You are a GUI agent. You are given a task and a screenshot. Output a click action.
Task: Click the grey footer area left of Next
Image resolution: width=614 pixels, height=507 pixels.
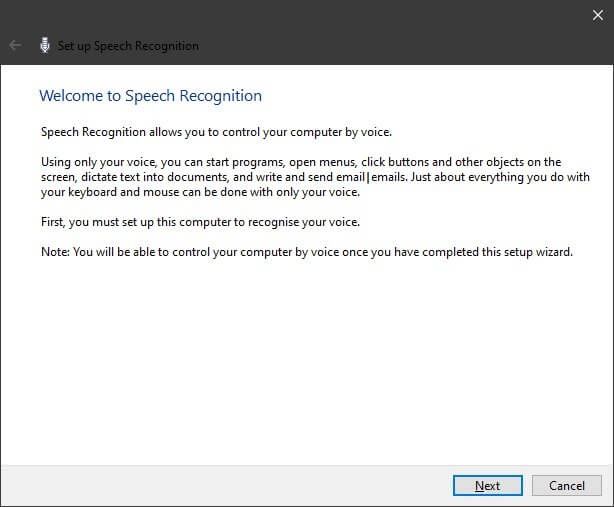pos(225,485)
